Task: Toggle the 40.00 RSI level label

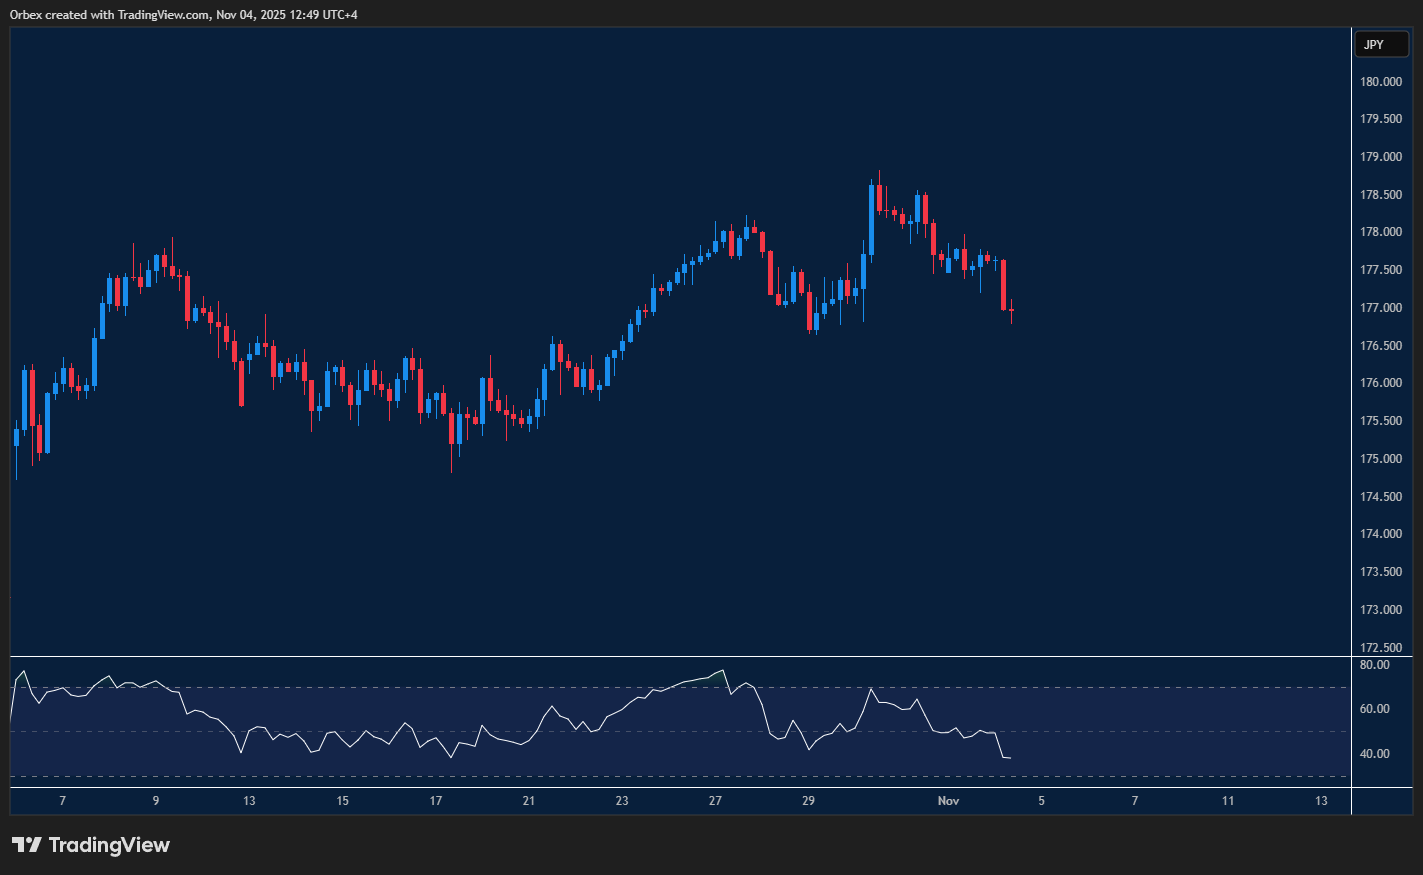Action: click(1375, 753)
